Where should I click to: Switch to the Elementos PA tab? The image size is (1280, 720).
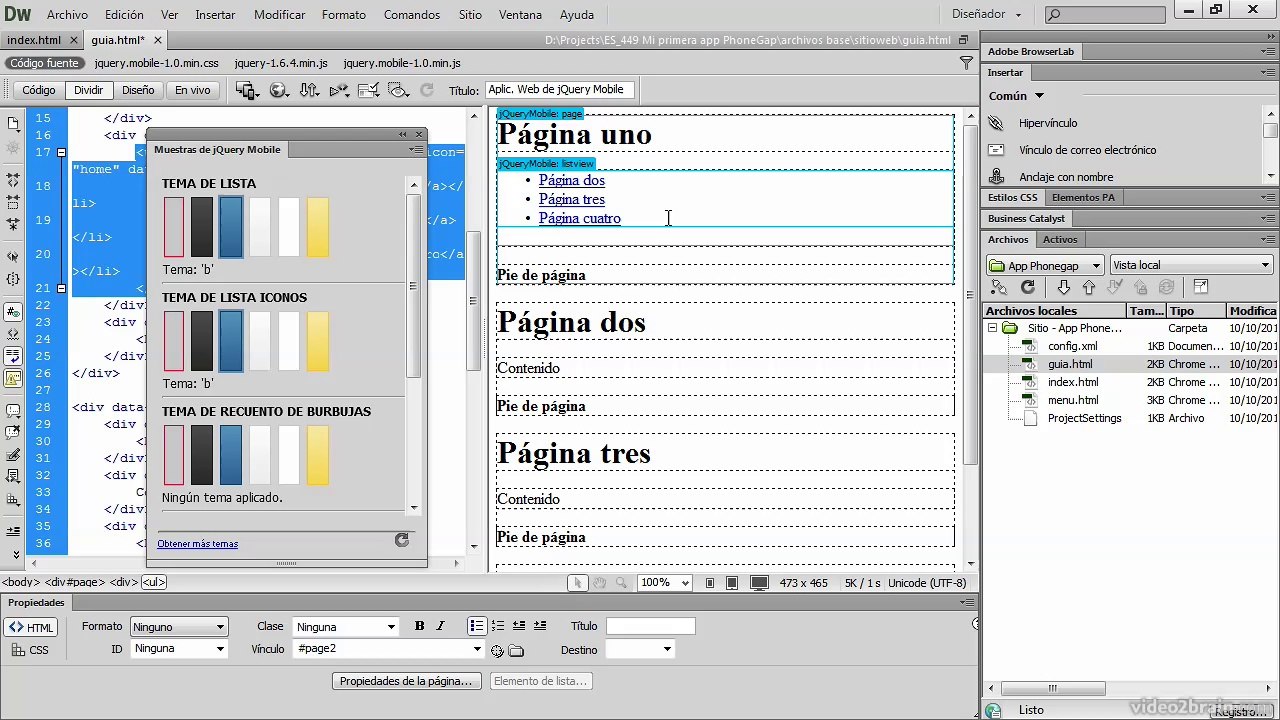1083,197
